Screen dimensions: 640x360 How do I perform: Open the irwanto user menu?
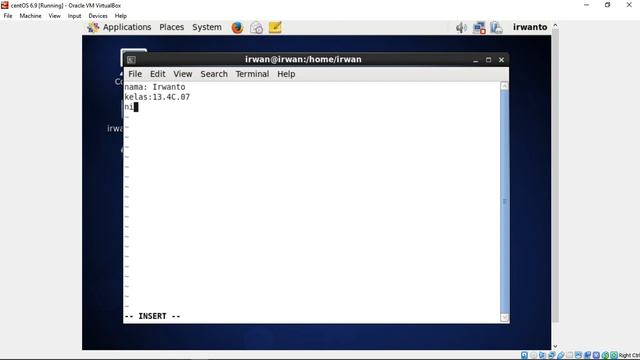pos(530,27)
